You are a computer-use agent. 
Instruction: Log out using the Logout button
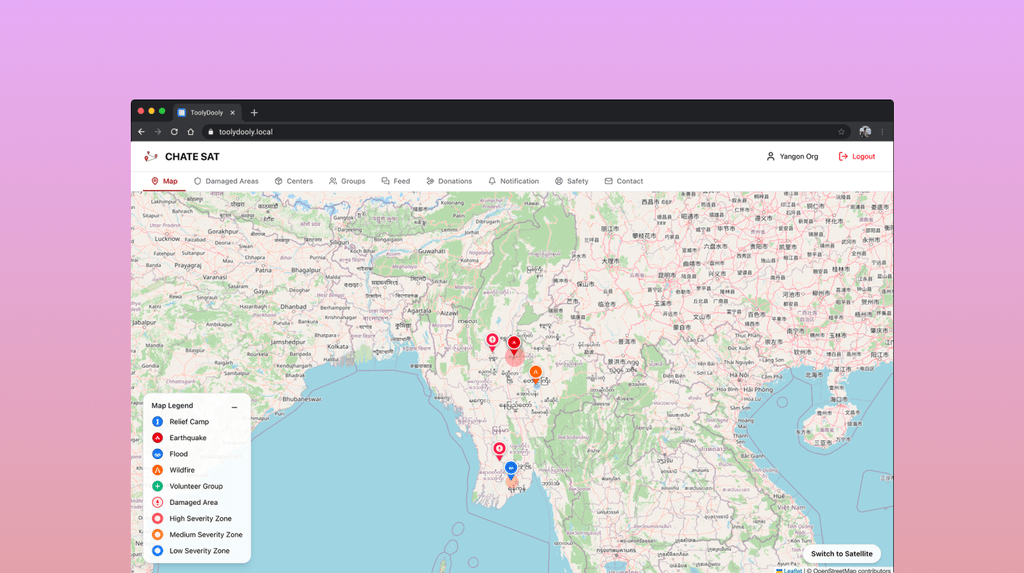point(856,156)
